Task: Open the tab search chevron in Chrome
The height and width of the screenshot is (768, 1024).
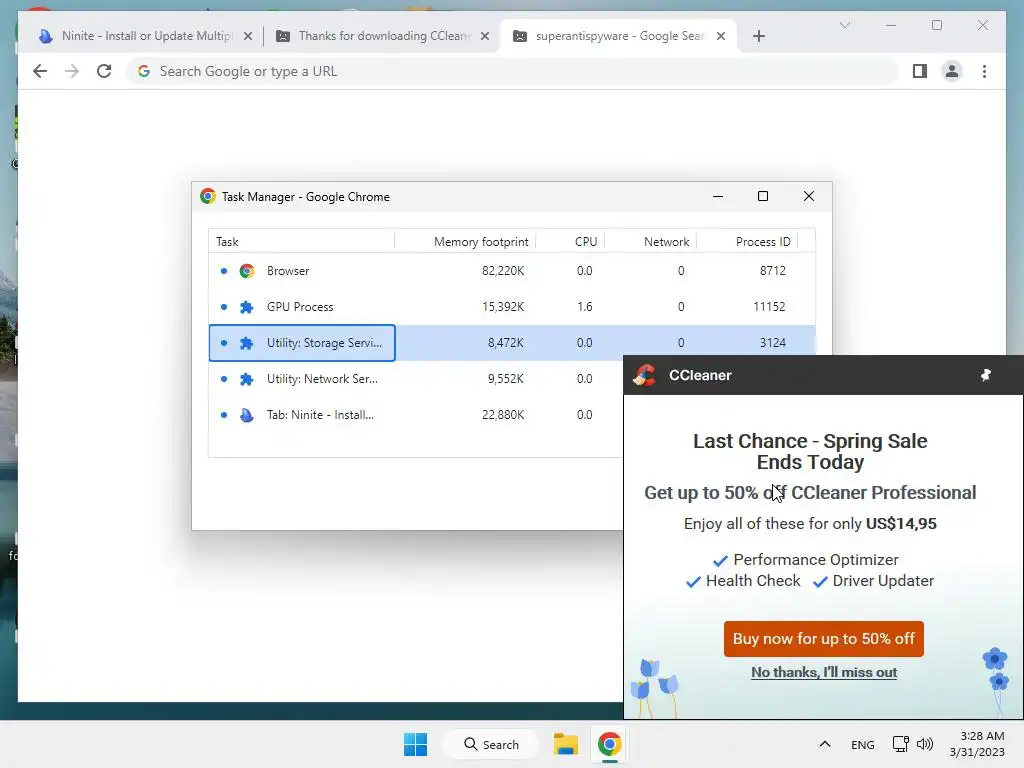Action: point(844,25)
